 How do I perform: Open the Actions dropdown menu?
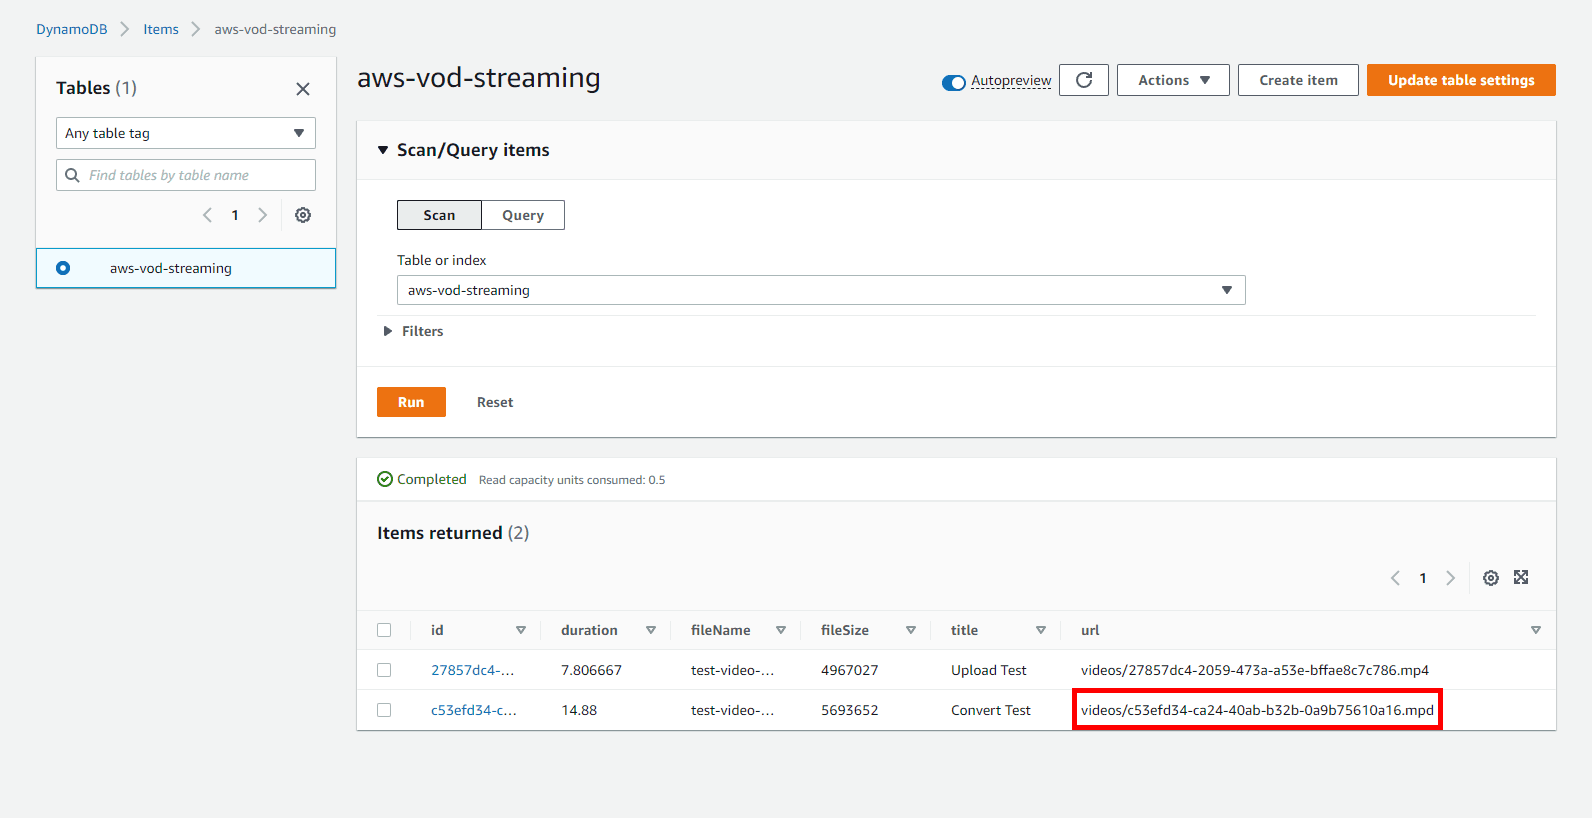[x=1173, y=80]
